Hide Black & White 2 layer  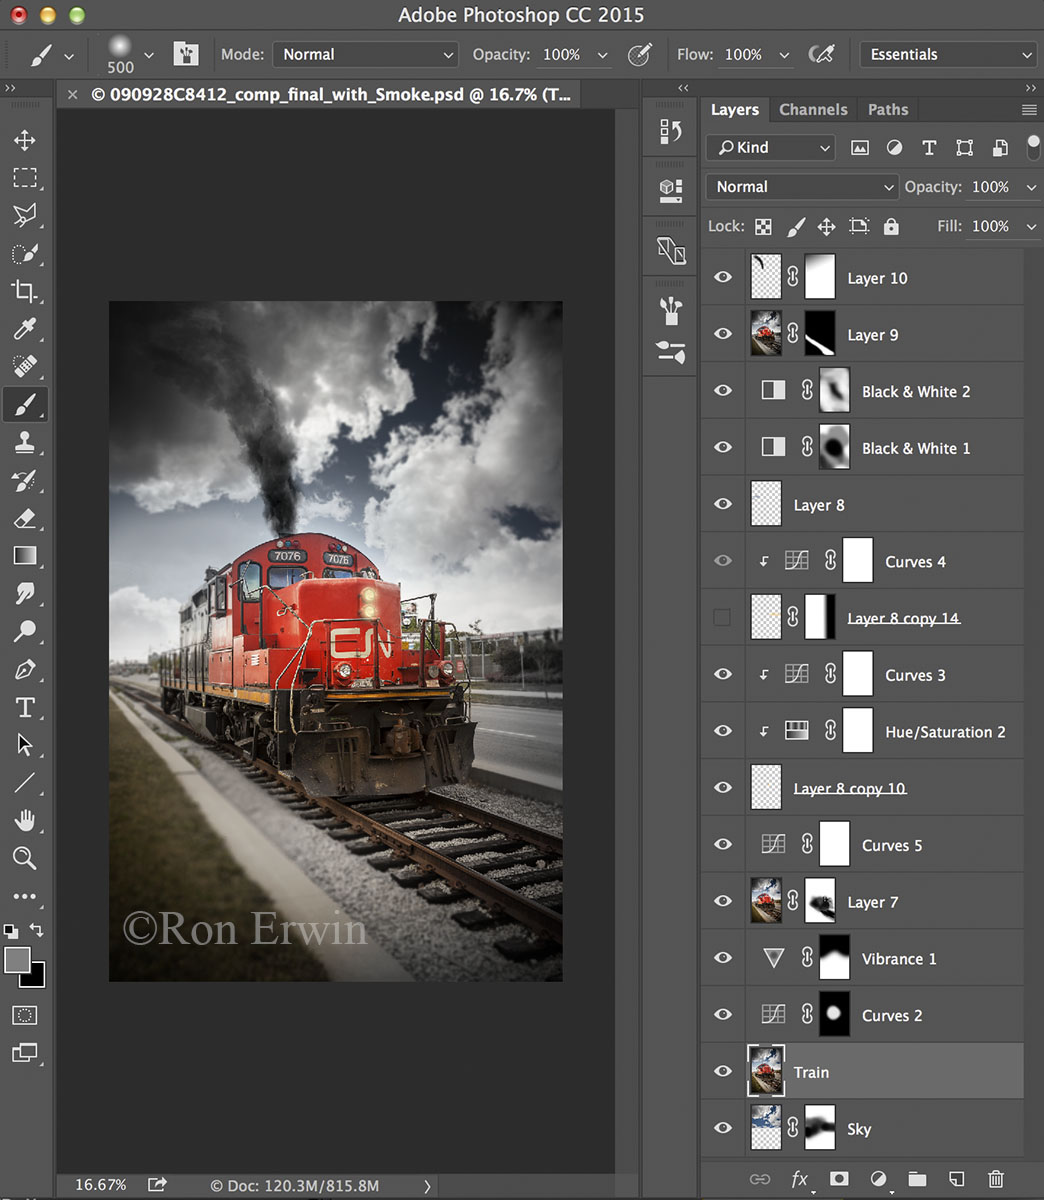pos(723,391)
